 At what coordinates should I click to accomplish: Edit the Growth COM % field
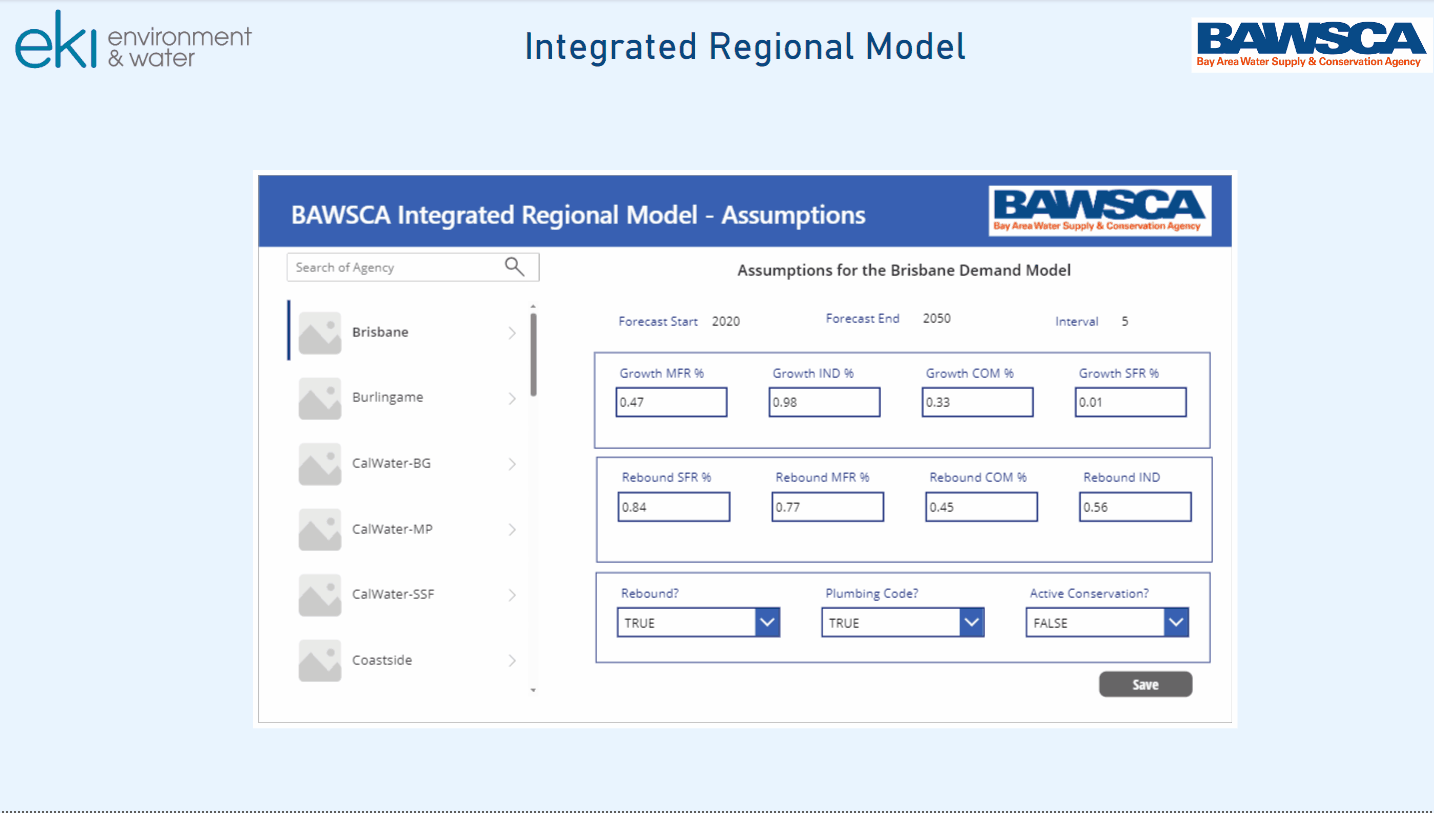[x=977, y=402]
